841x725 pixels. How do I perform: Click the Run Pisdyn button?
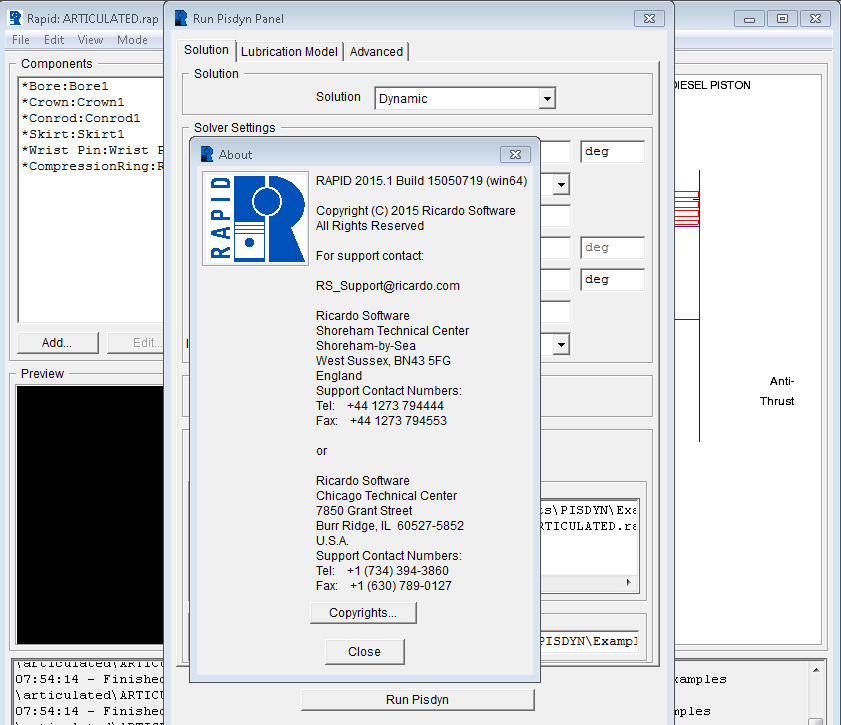[x=417, y=700]
